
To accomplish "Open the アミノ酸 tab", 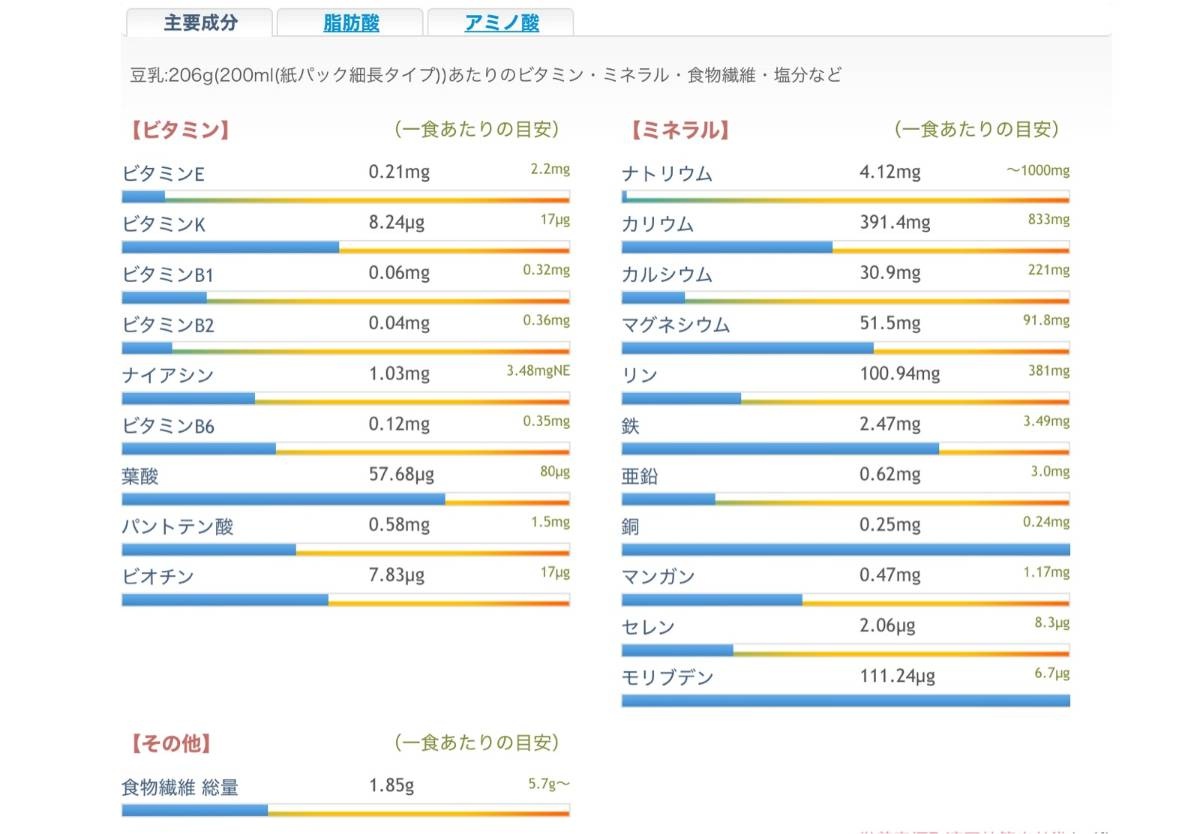I will point(501,23).
